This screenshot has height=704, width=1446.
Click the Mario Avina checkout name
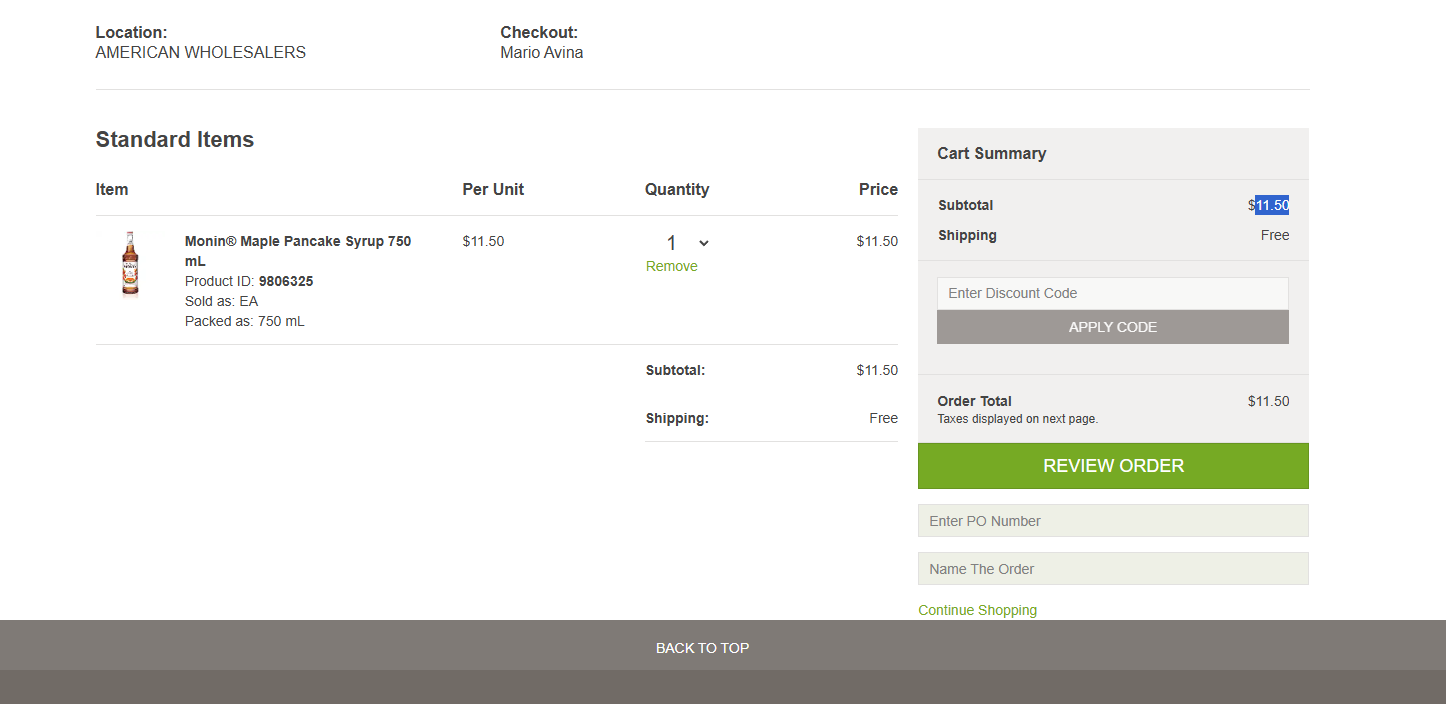[x=541, y=52]
